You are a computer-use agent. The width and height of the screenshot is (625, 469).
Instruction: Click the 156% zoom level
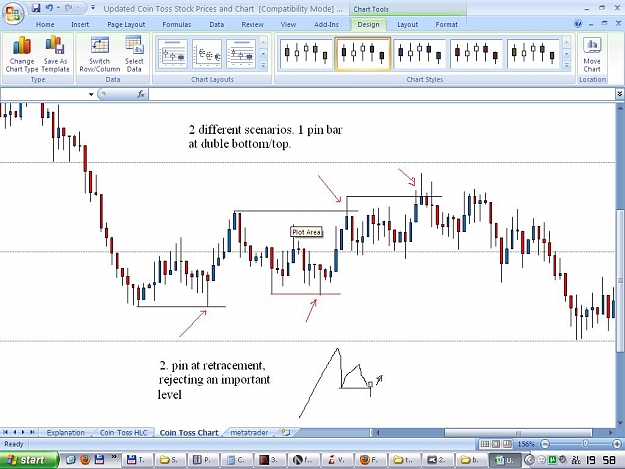(x=526, y=444)
